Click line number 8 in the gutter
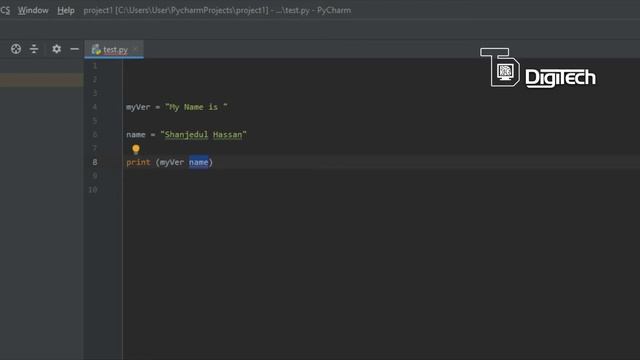 tap(95, 162)
